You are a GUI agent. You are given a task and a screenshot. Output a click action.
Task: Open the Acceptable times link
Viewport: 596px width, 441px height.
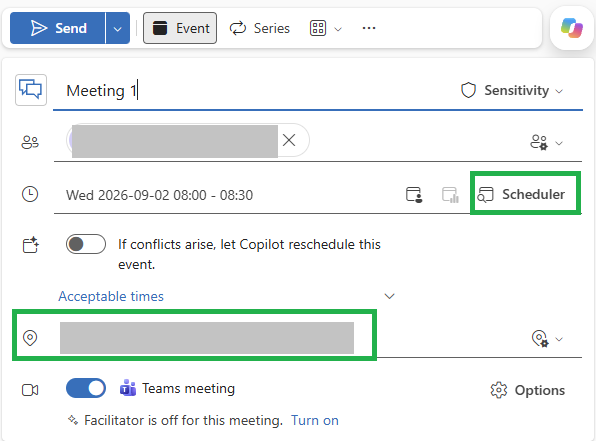[x=111, y=296]
